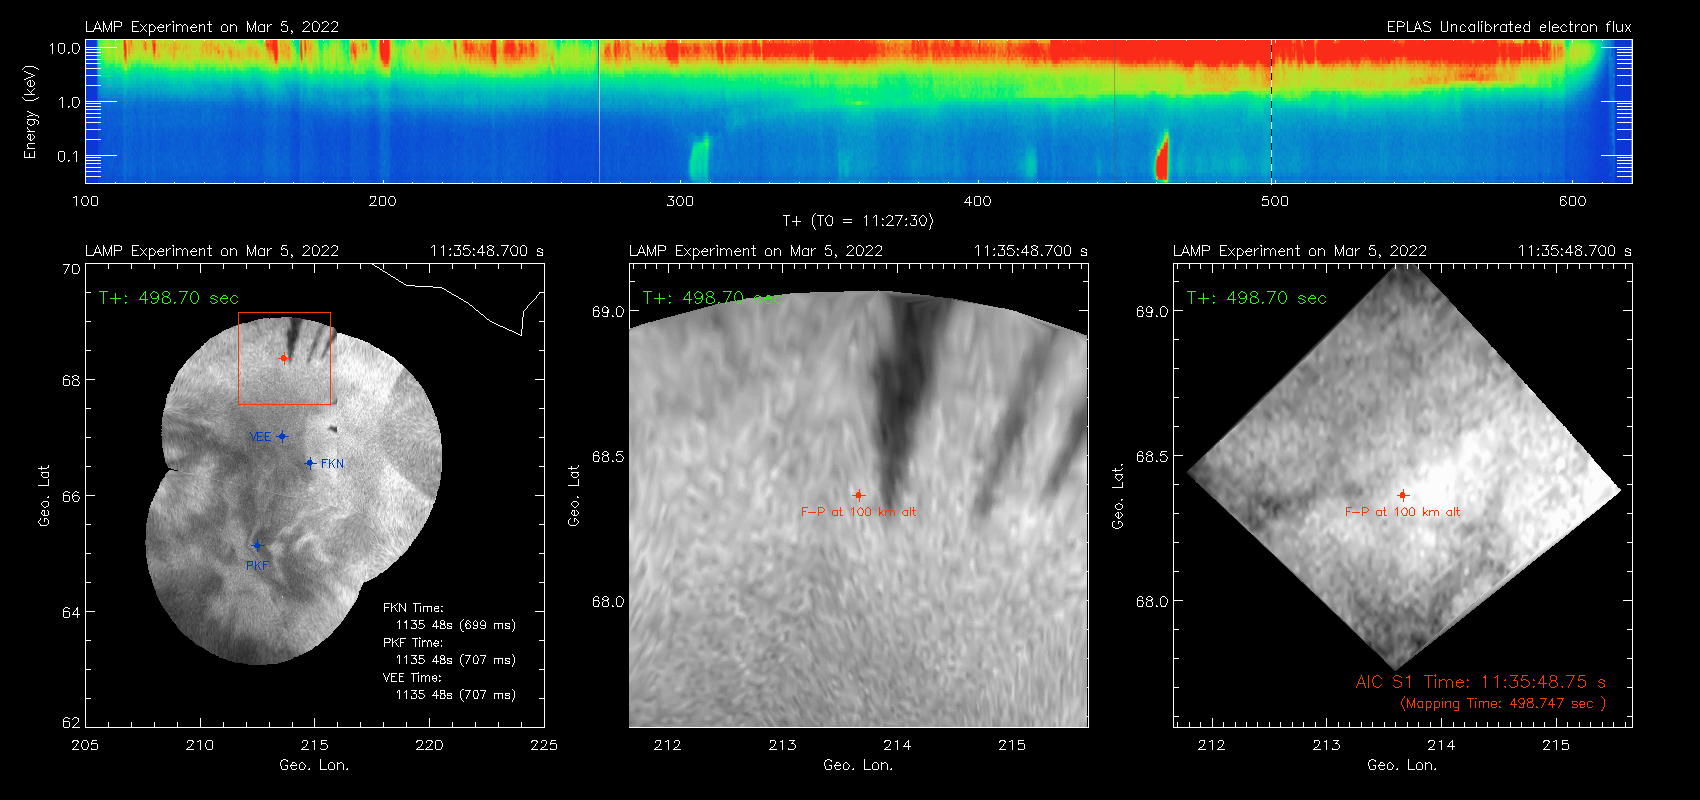Click the green T+: 498.70 sec in the AIC panel
Screen dimensions: 1700x800
click(x=1257, y=298)
